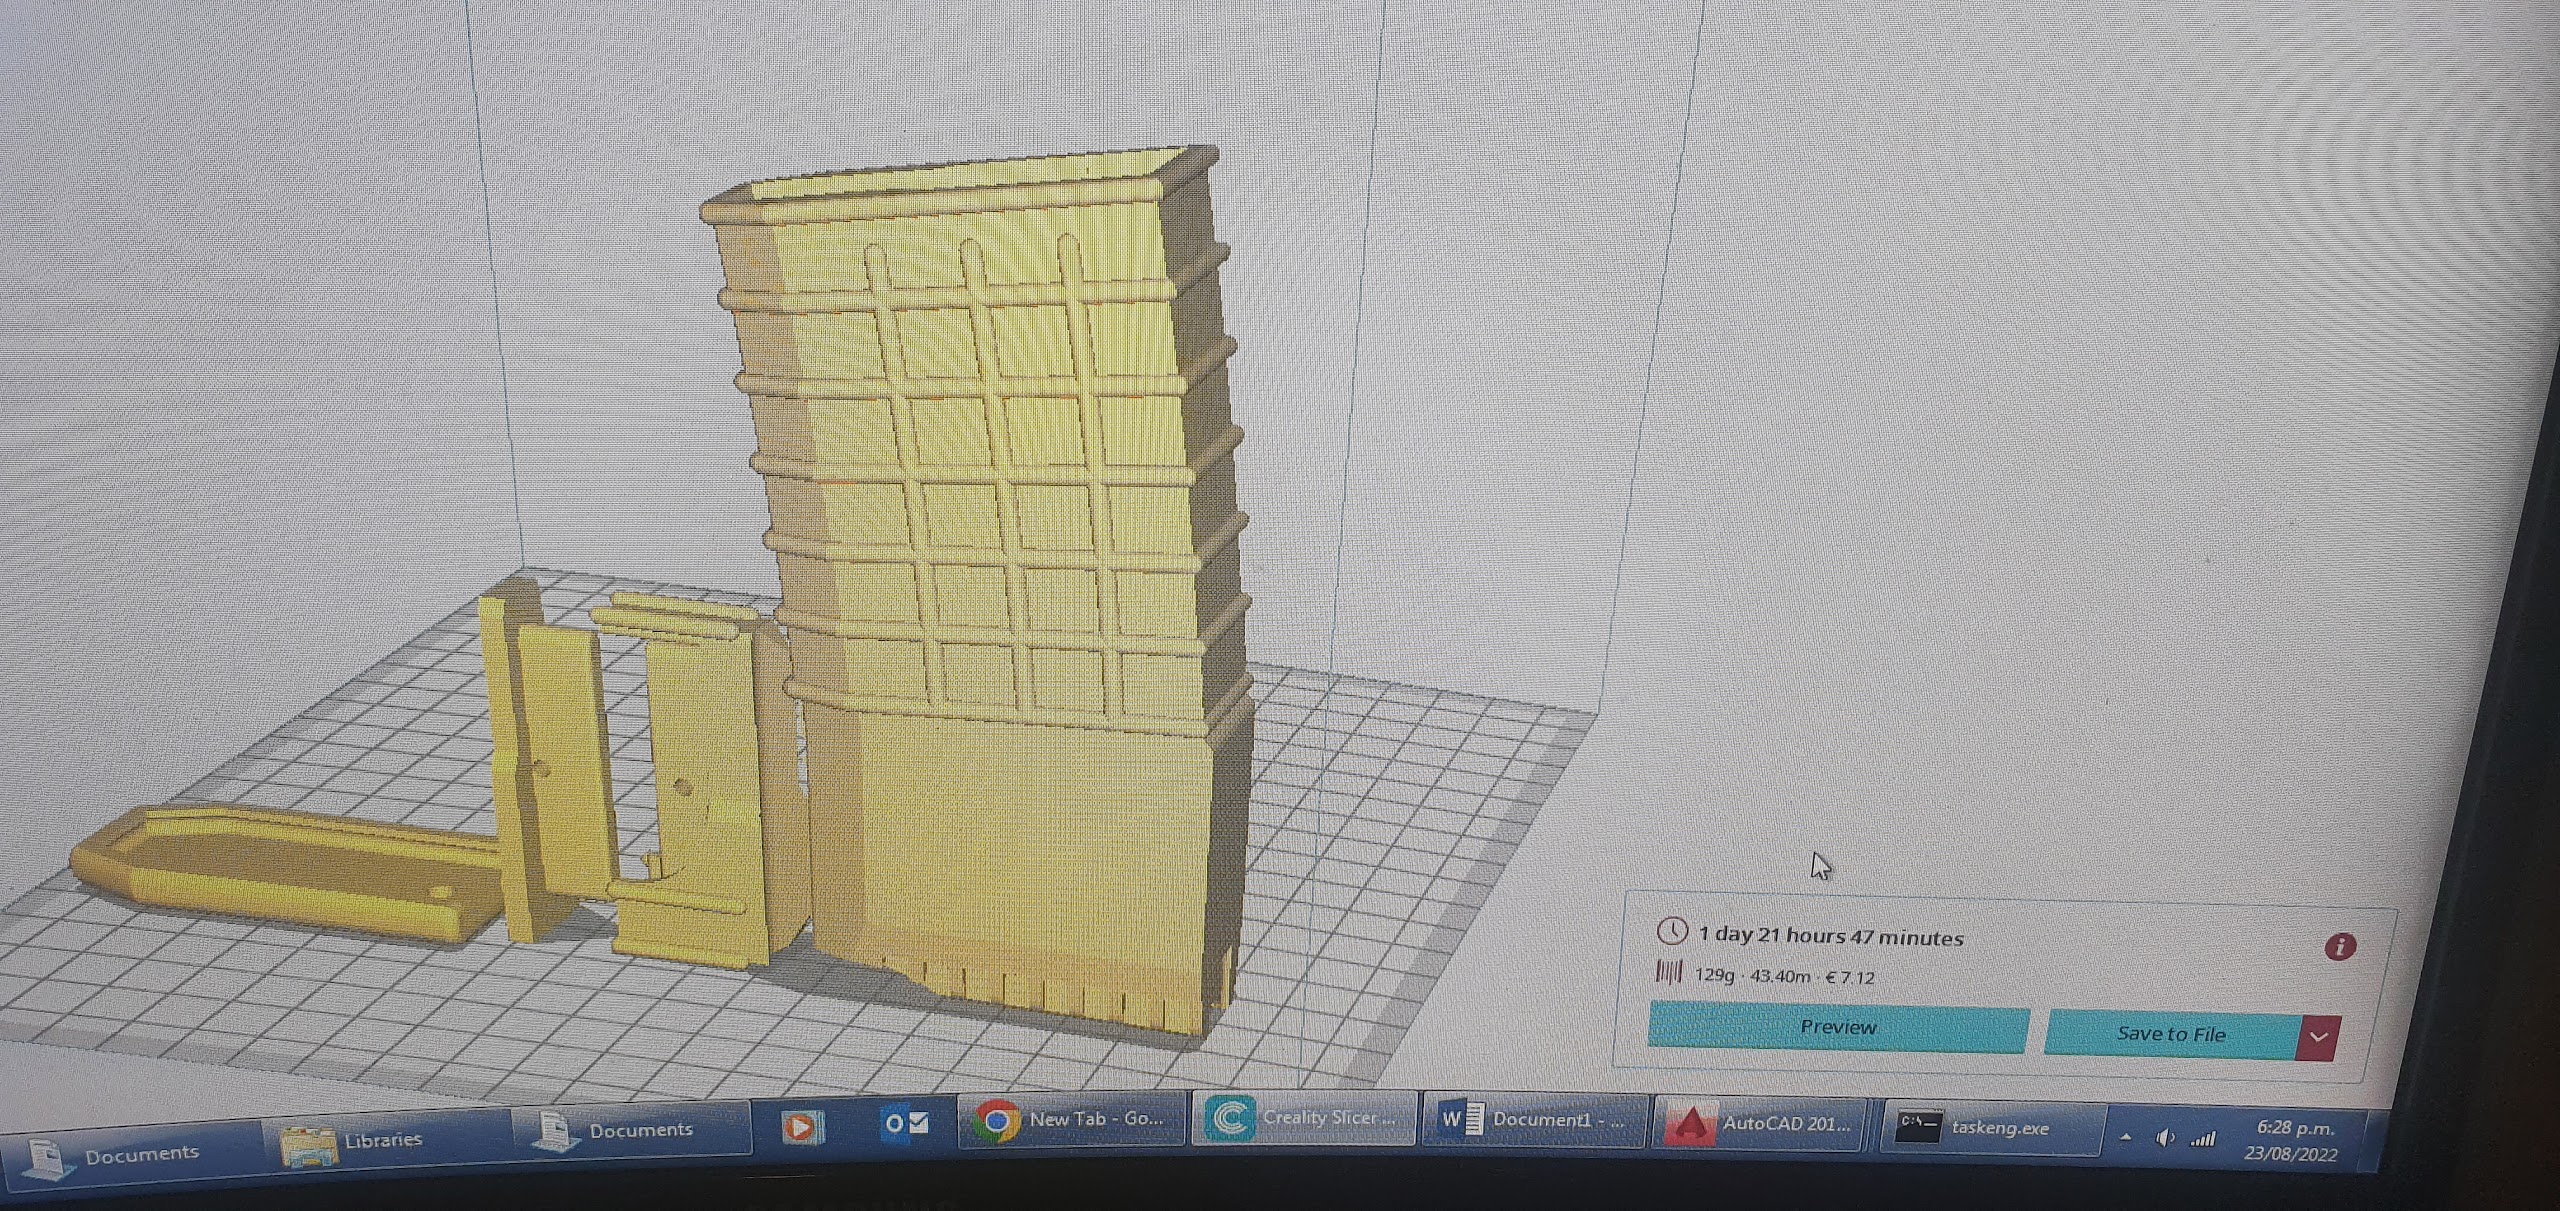
Task: Open the media player taskbar icon
Action: click(802, 1127)
